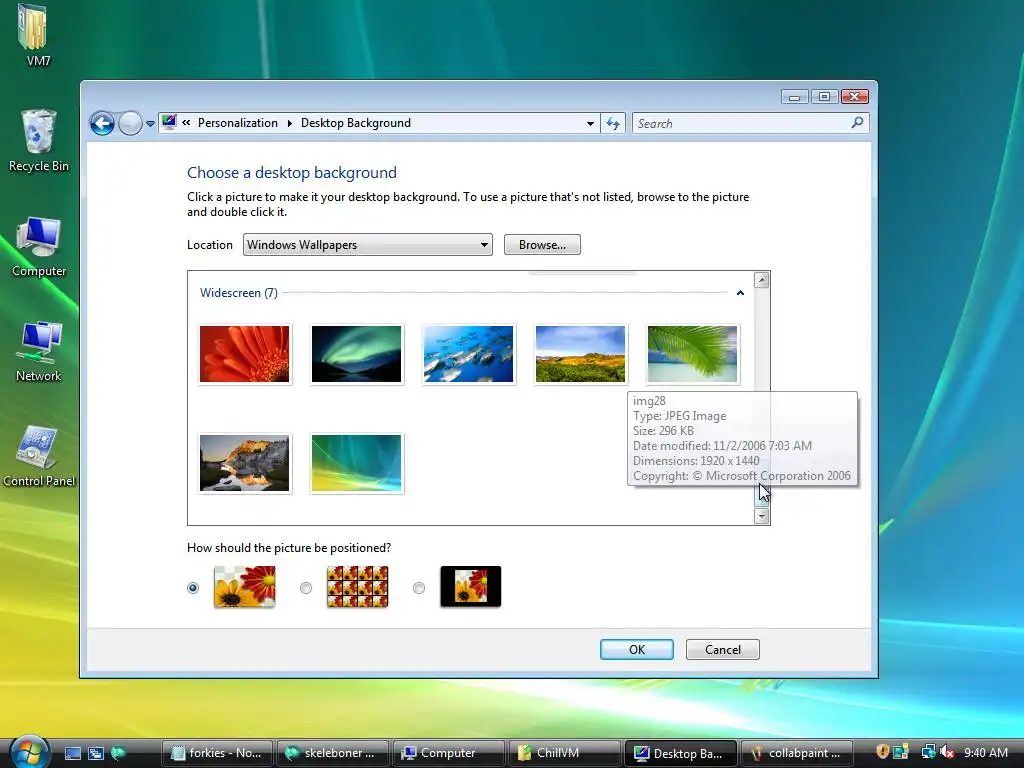Click the search magnifier icon
The image size is (1024, 768).
(857, 123)
